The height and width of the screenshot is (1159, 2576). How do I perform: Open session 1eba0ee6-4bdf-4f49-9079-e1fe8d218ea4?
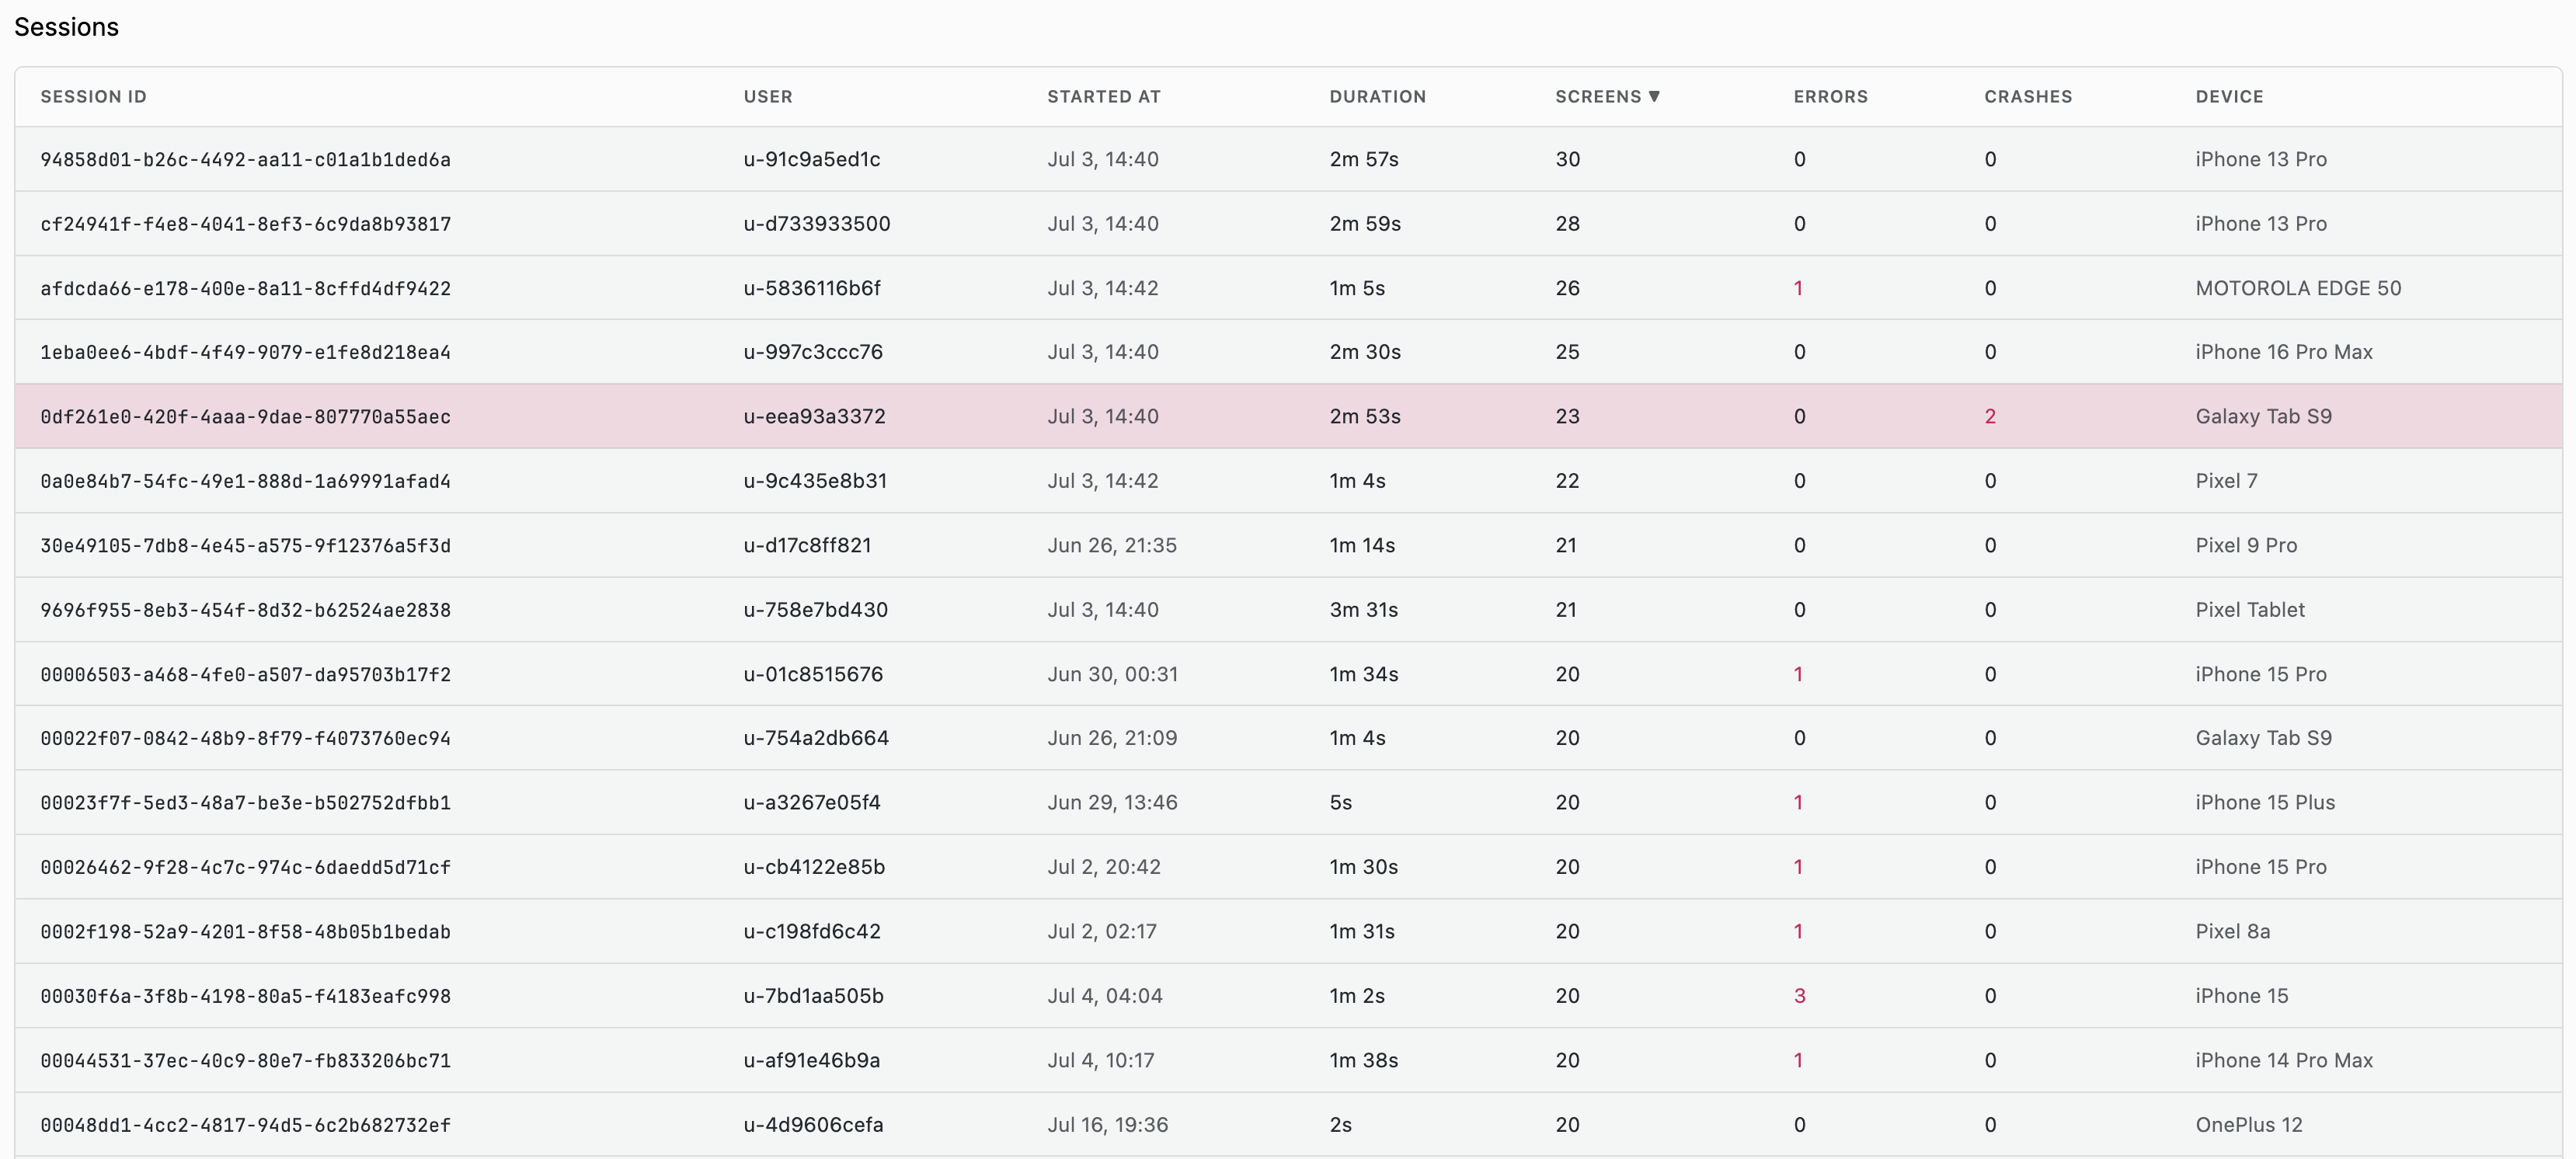click(x=245, y=352)
